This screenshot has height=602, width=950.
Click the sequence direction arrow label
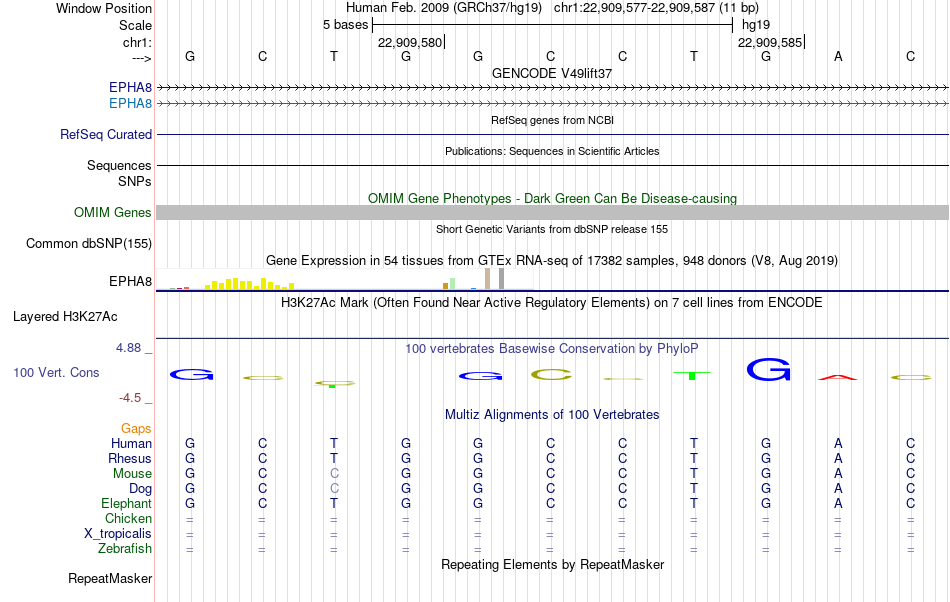(141, 58)
